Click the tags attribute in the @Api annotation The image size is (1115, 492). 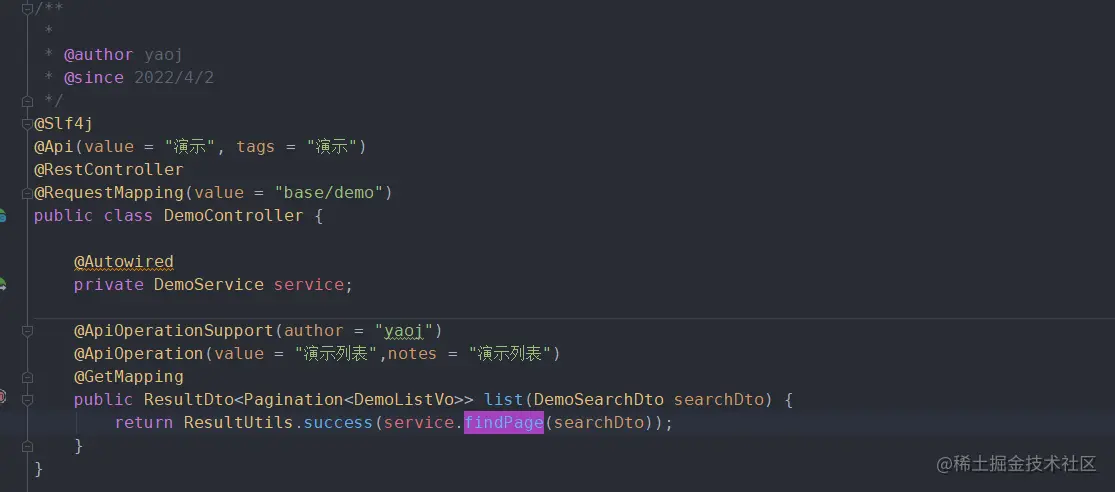pyautogui.click(x=256, y=146)
